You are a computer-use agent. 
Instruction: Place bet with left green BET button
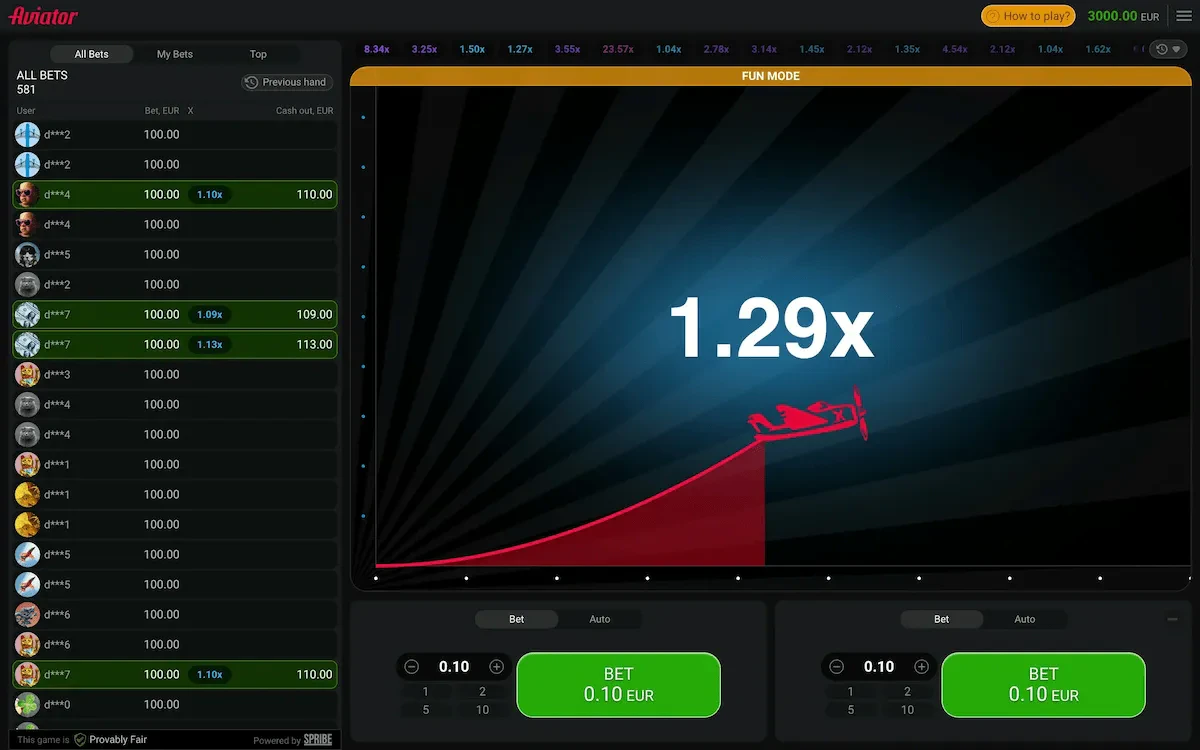618,684
